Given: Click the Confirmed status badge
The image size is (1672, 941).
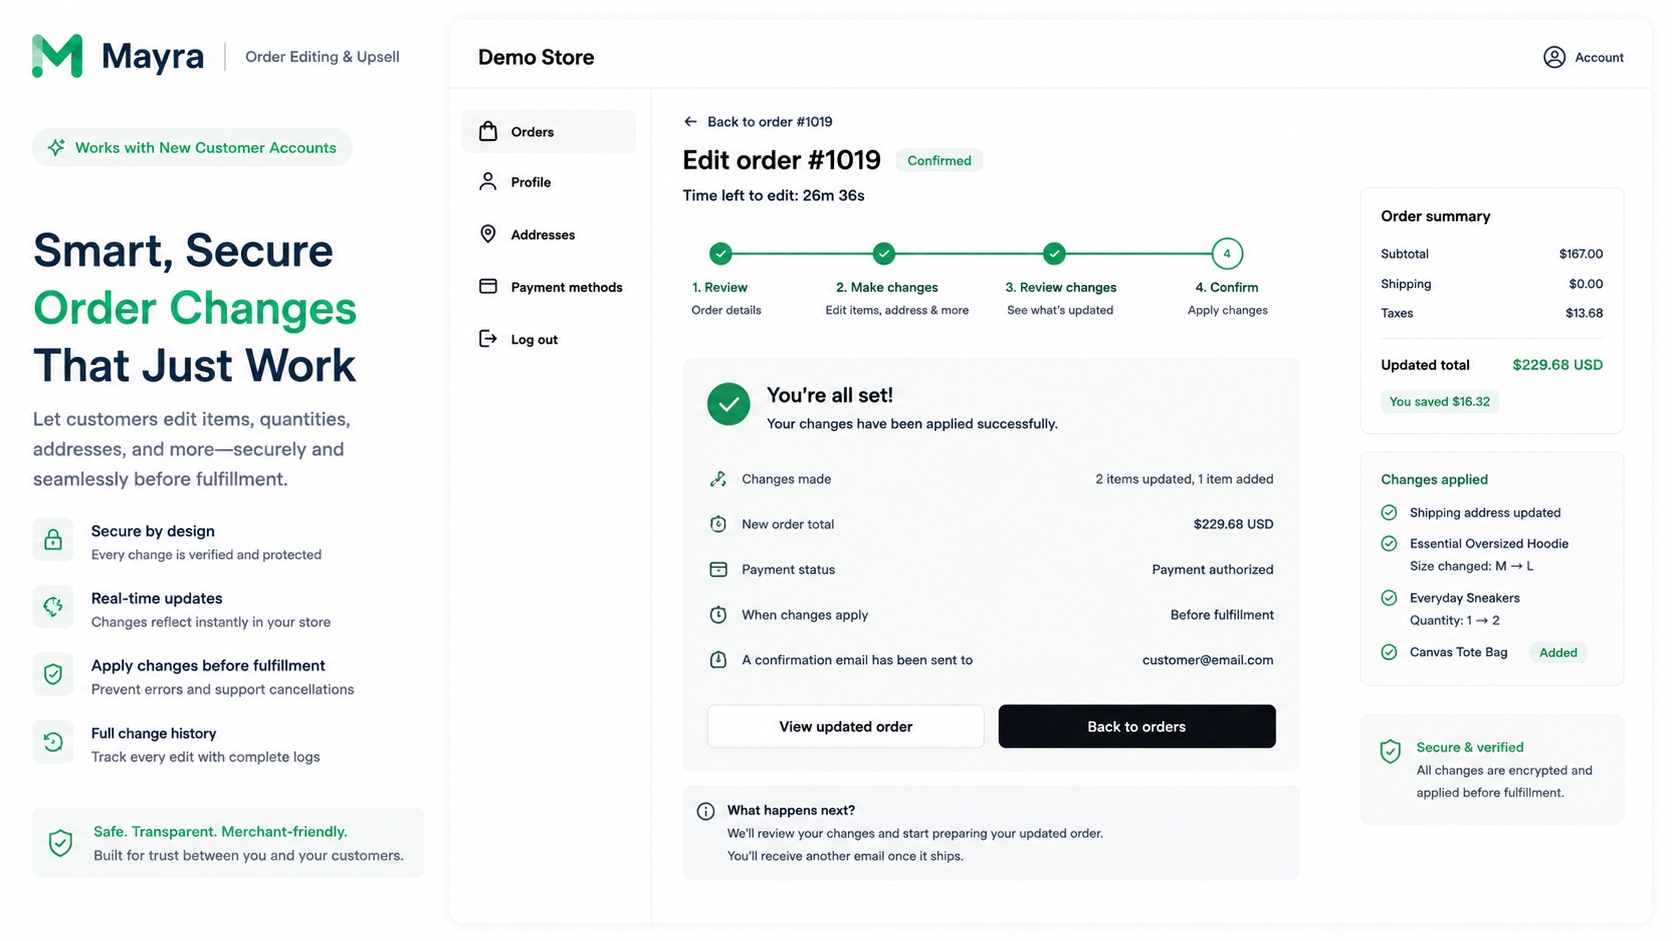Looking at the screenshot, I should tap(939, 160).
